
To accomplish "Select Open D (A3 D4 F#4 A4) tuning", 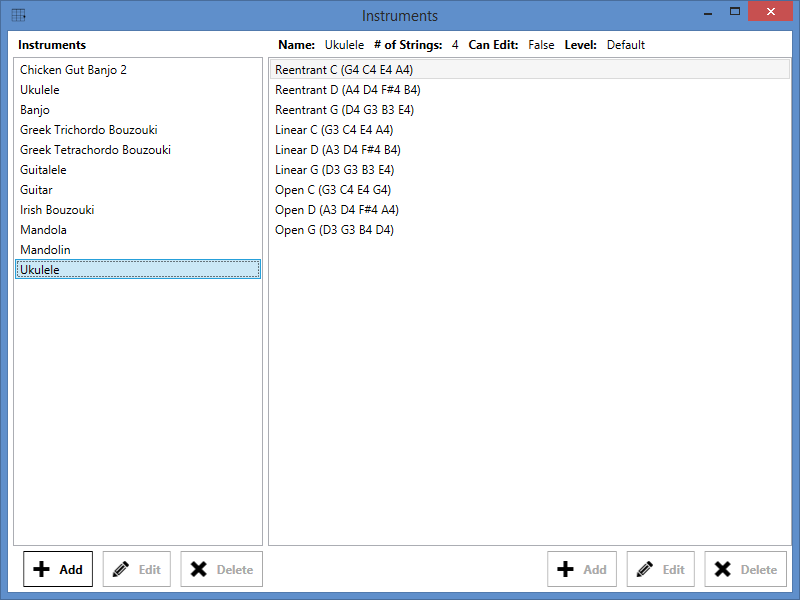I will click(337, 210).
